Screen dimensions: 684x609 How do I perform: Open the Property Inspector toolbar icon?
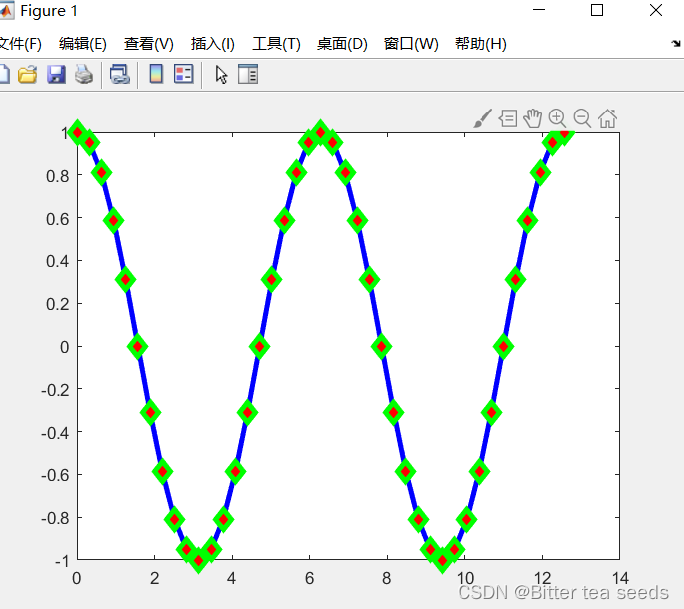click(248, 74)
